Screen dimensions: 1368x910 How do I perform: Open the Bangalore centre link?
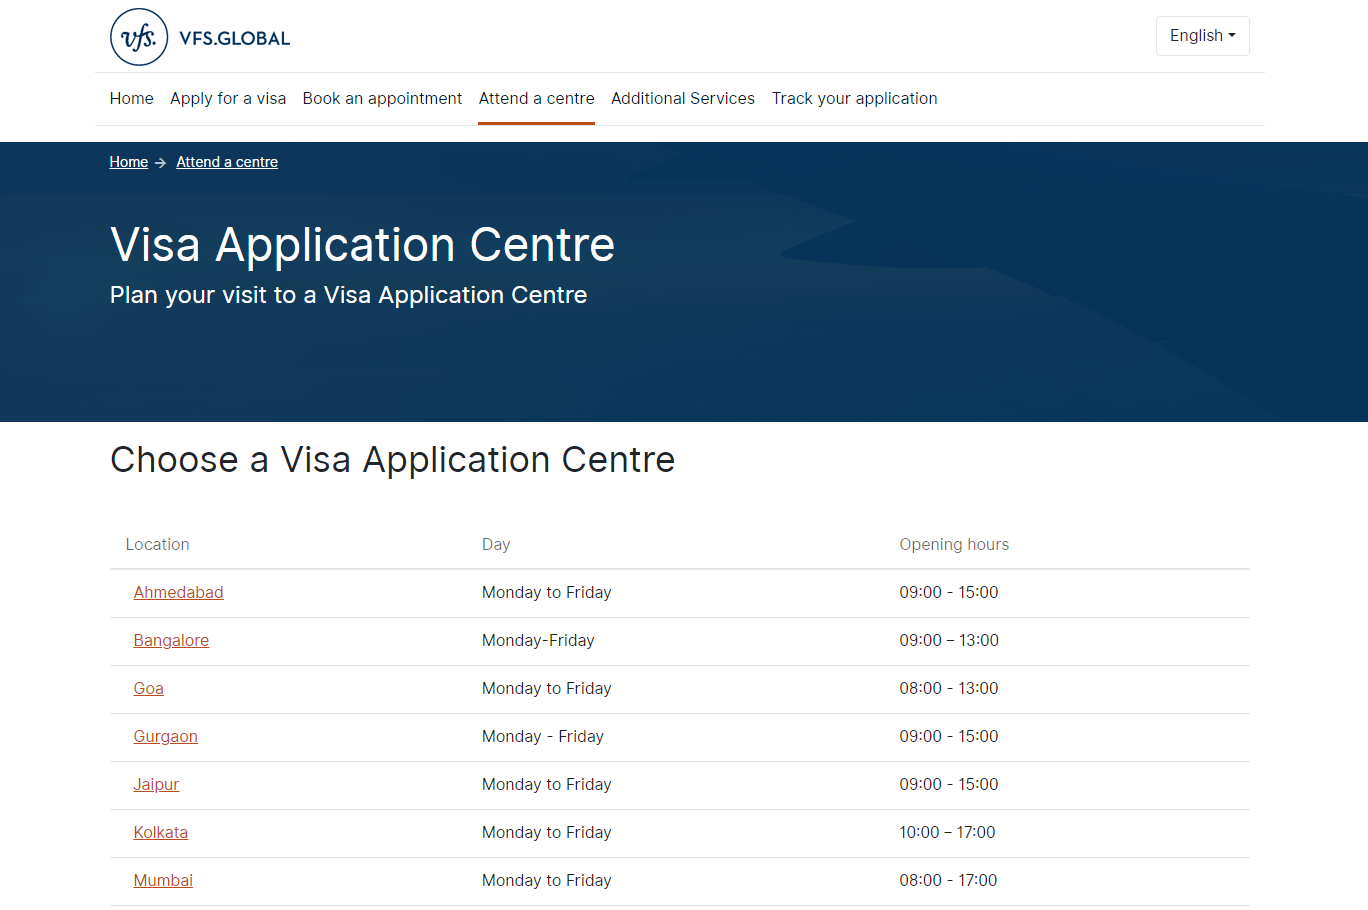(x=171, y=640)
